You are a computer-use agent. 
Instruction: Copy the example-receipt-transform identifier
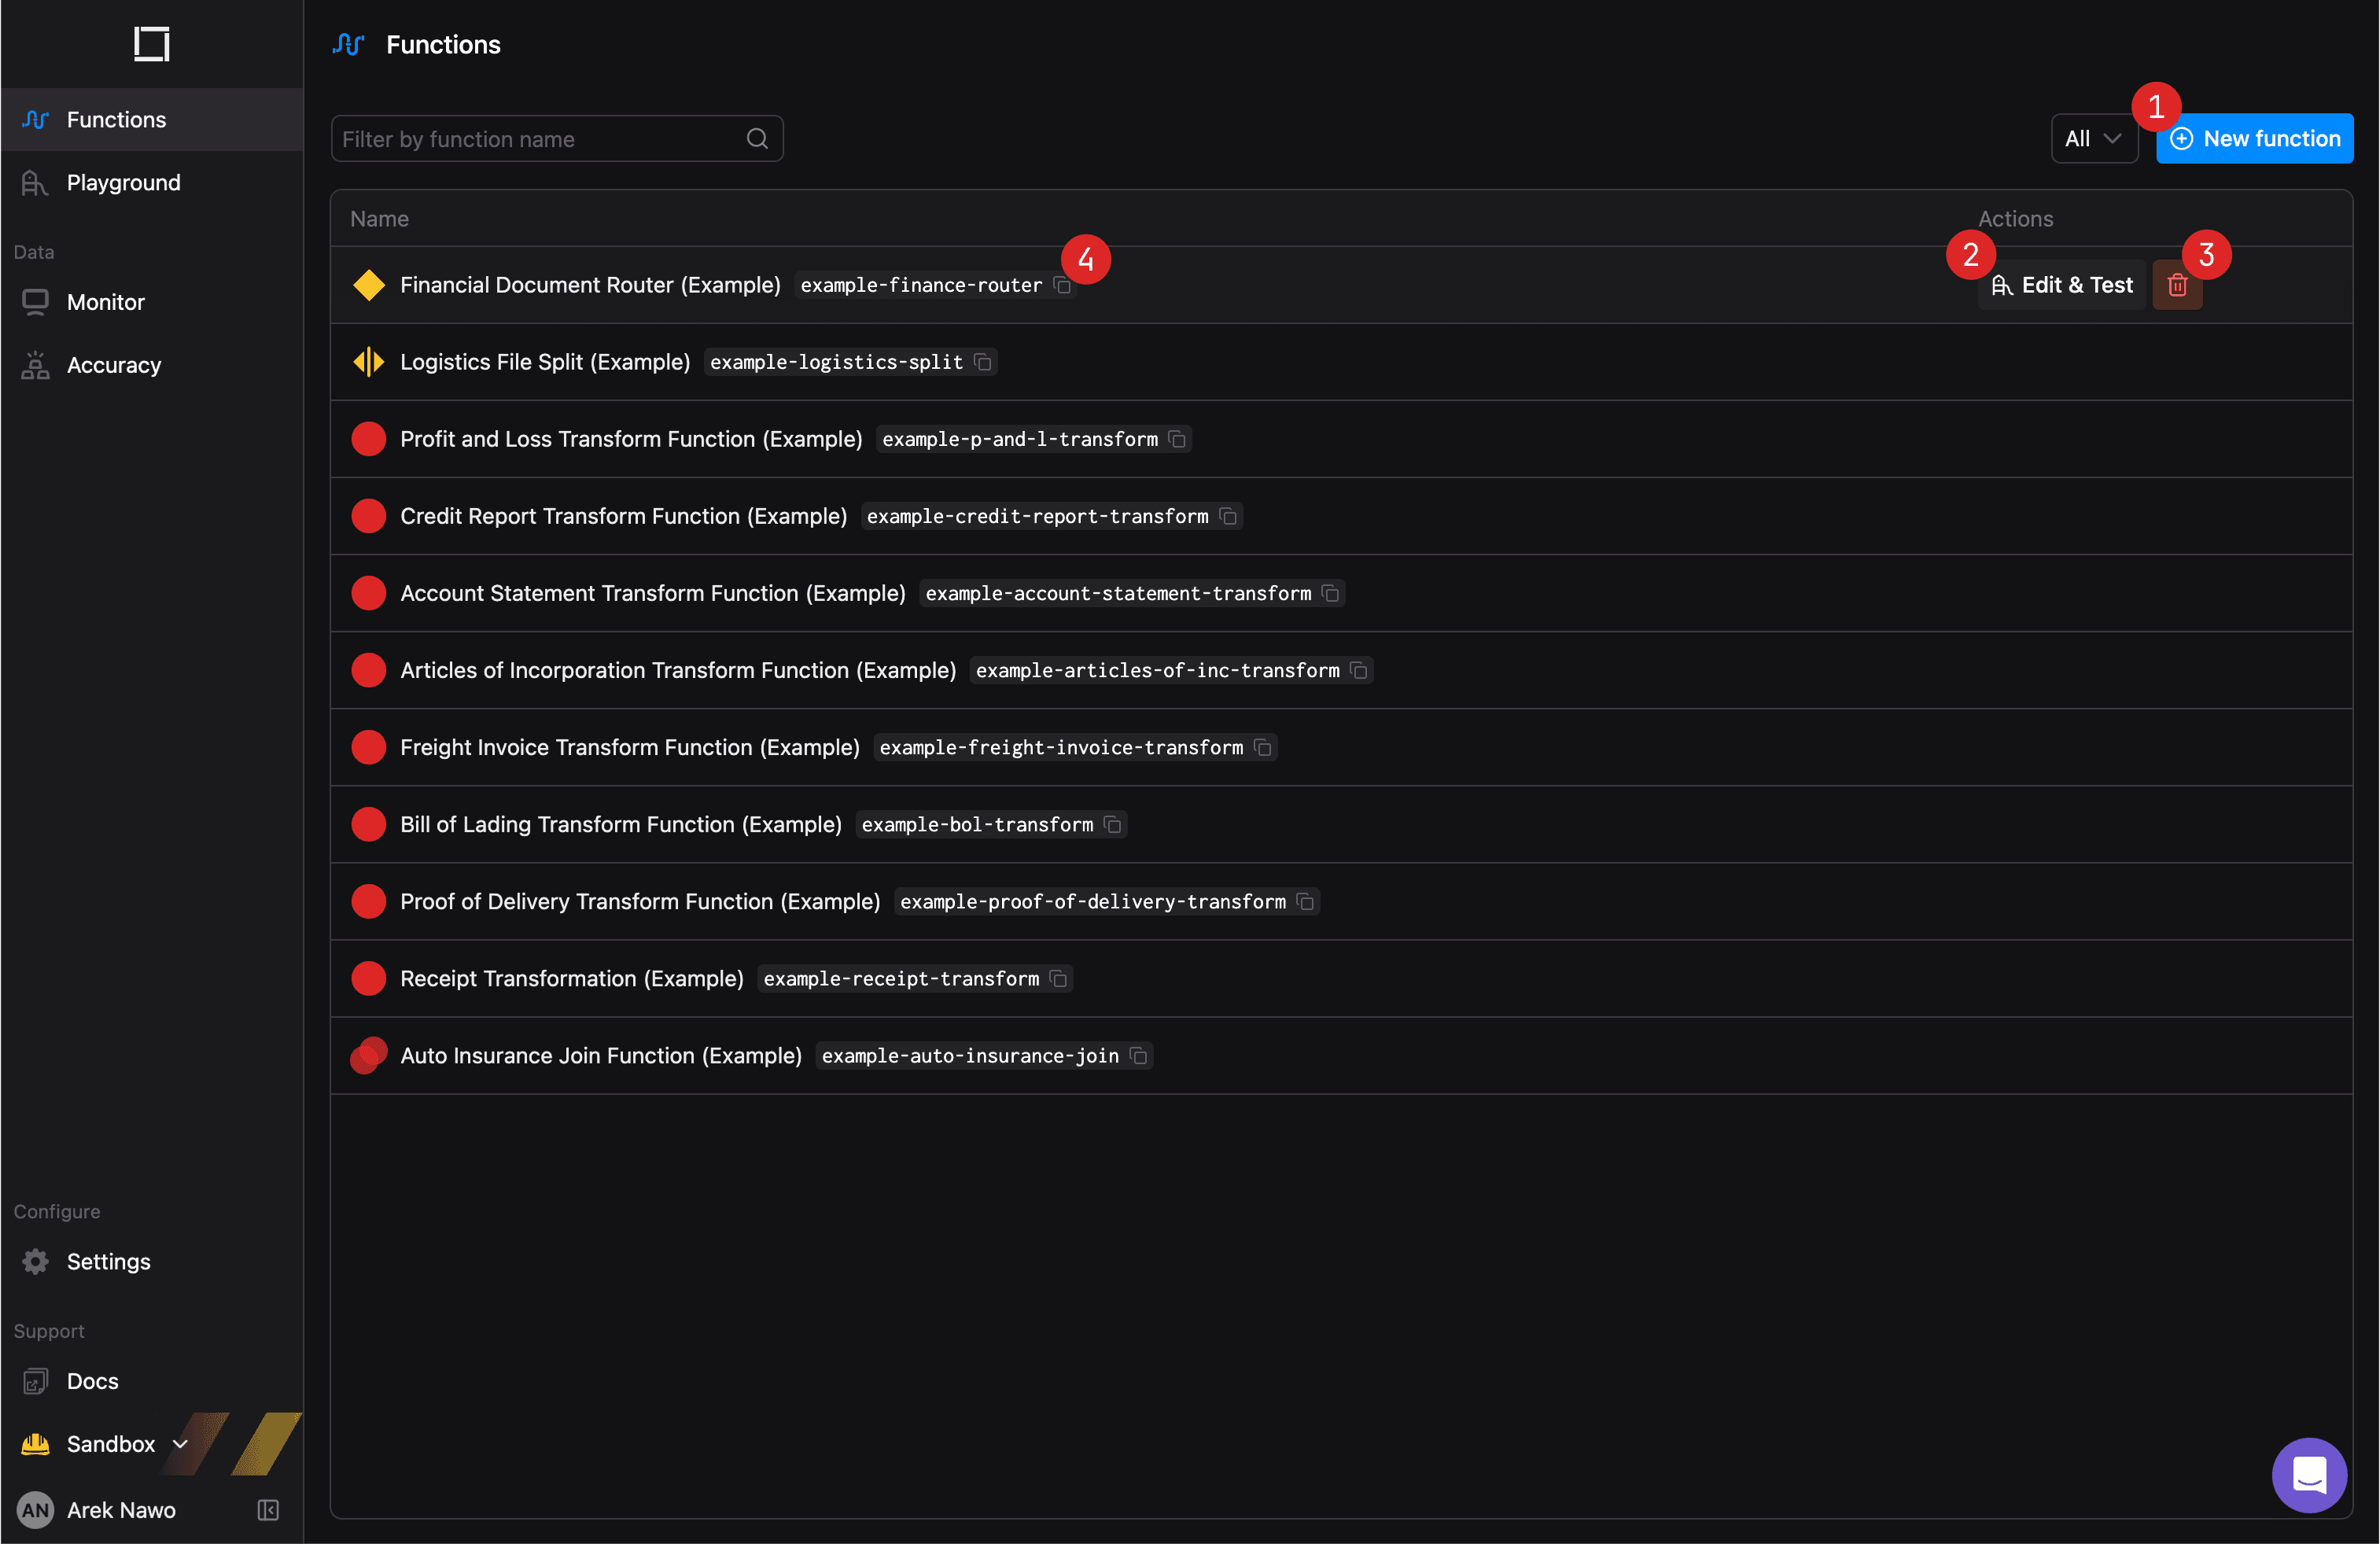1059,979
